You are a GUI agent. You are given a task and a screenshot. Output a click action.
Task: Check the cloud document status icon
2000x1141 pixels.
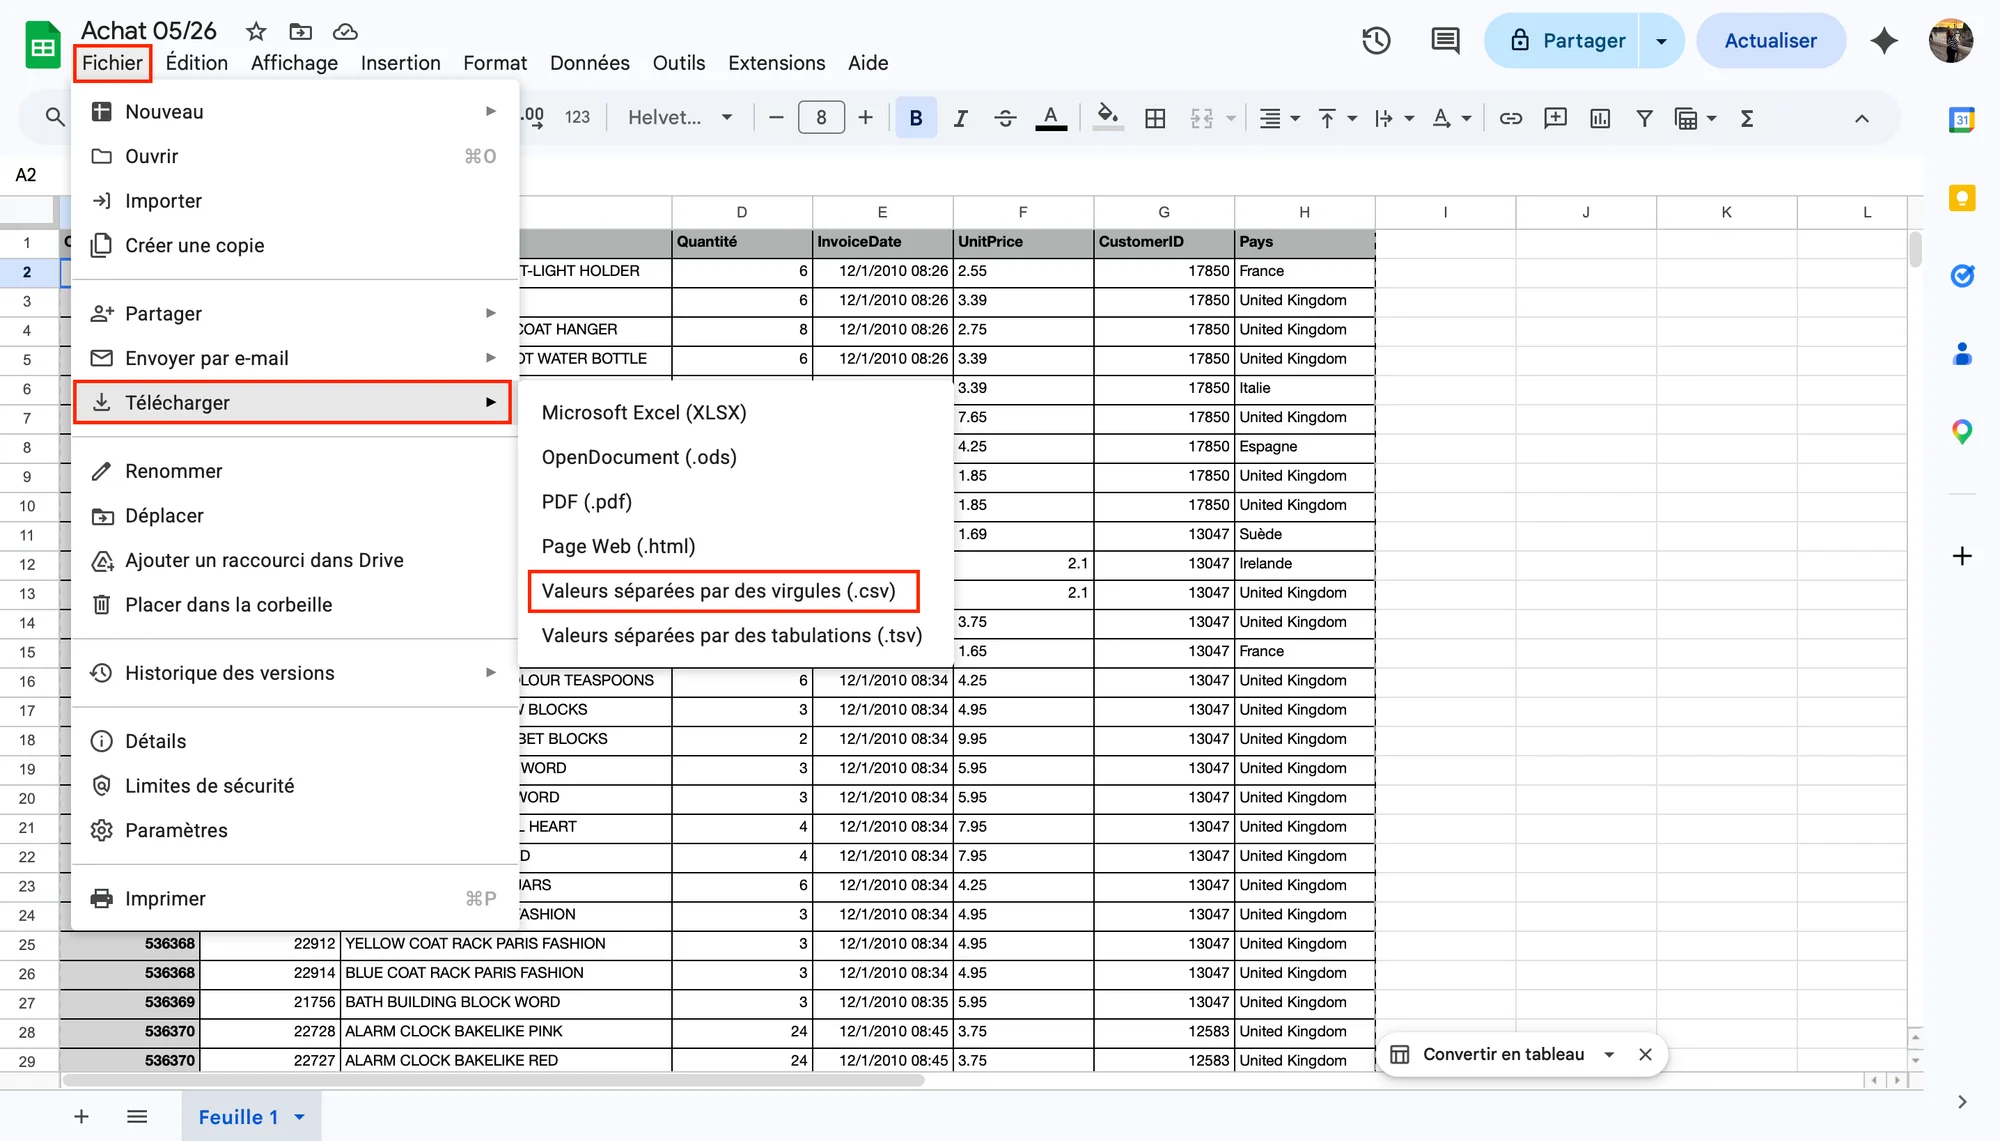point(345,31)
